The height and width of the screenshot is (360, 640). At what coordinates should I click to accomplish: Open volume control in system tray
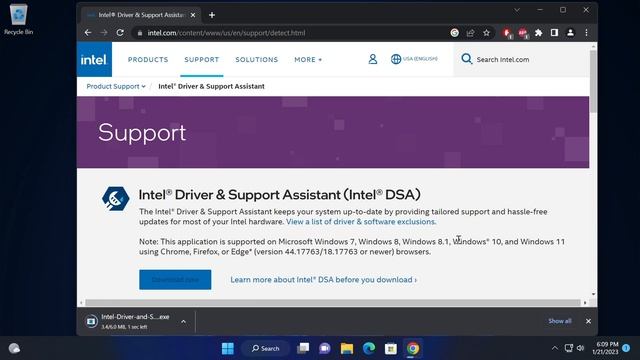pyautogui.click(x=580, y=348)
